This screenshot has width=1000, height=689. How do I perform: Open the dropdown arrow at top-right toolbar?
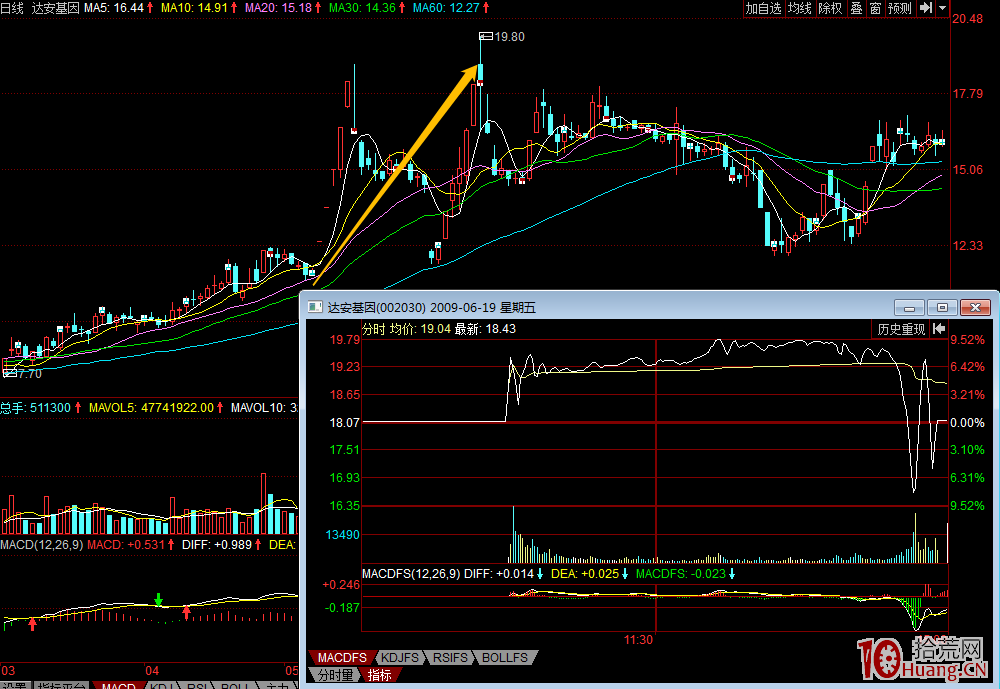tap(943, 8)
